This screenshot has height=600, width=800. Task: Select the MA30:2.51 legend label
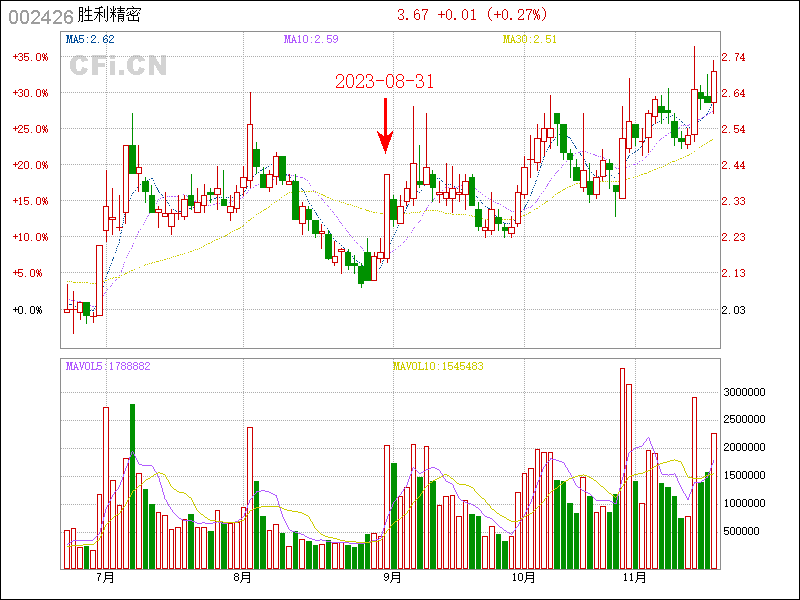tap(529, 39)
